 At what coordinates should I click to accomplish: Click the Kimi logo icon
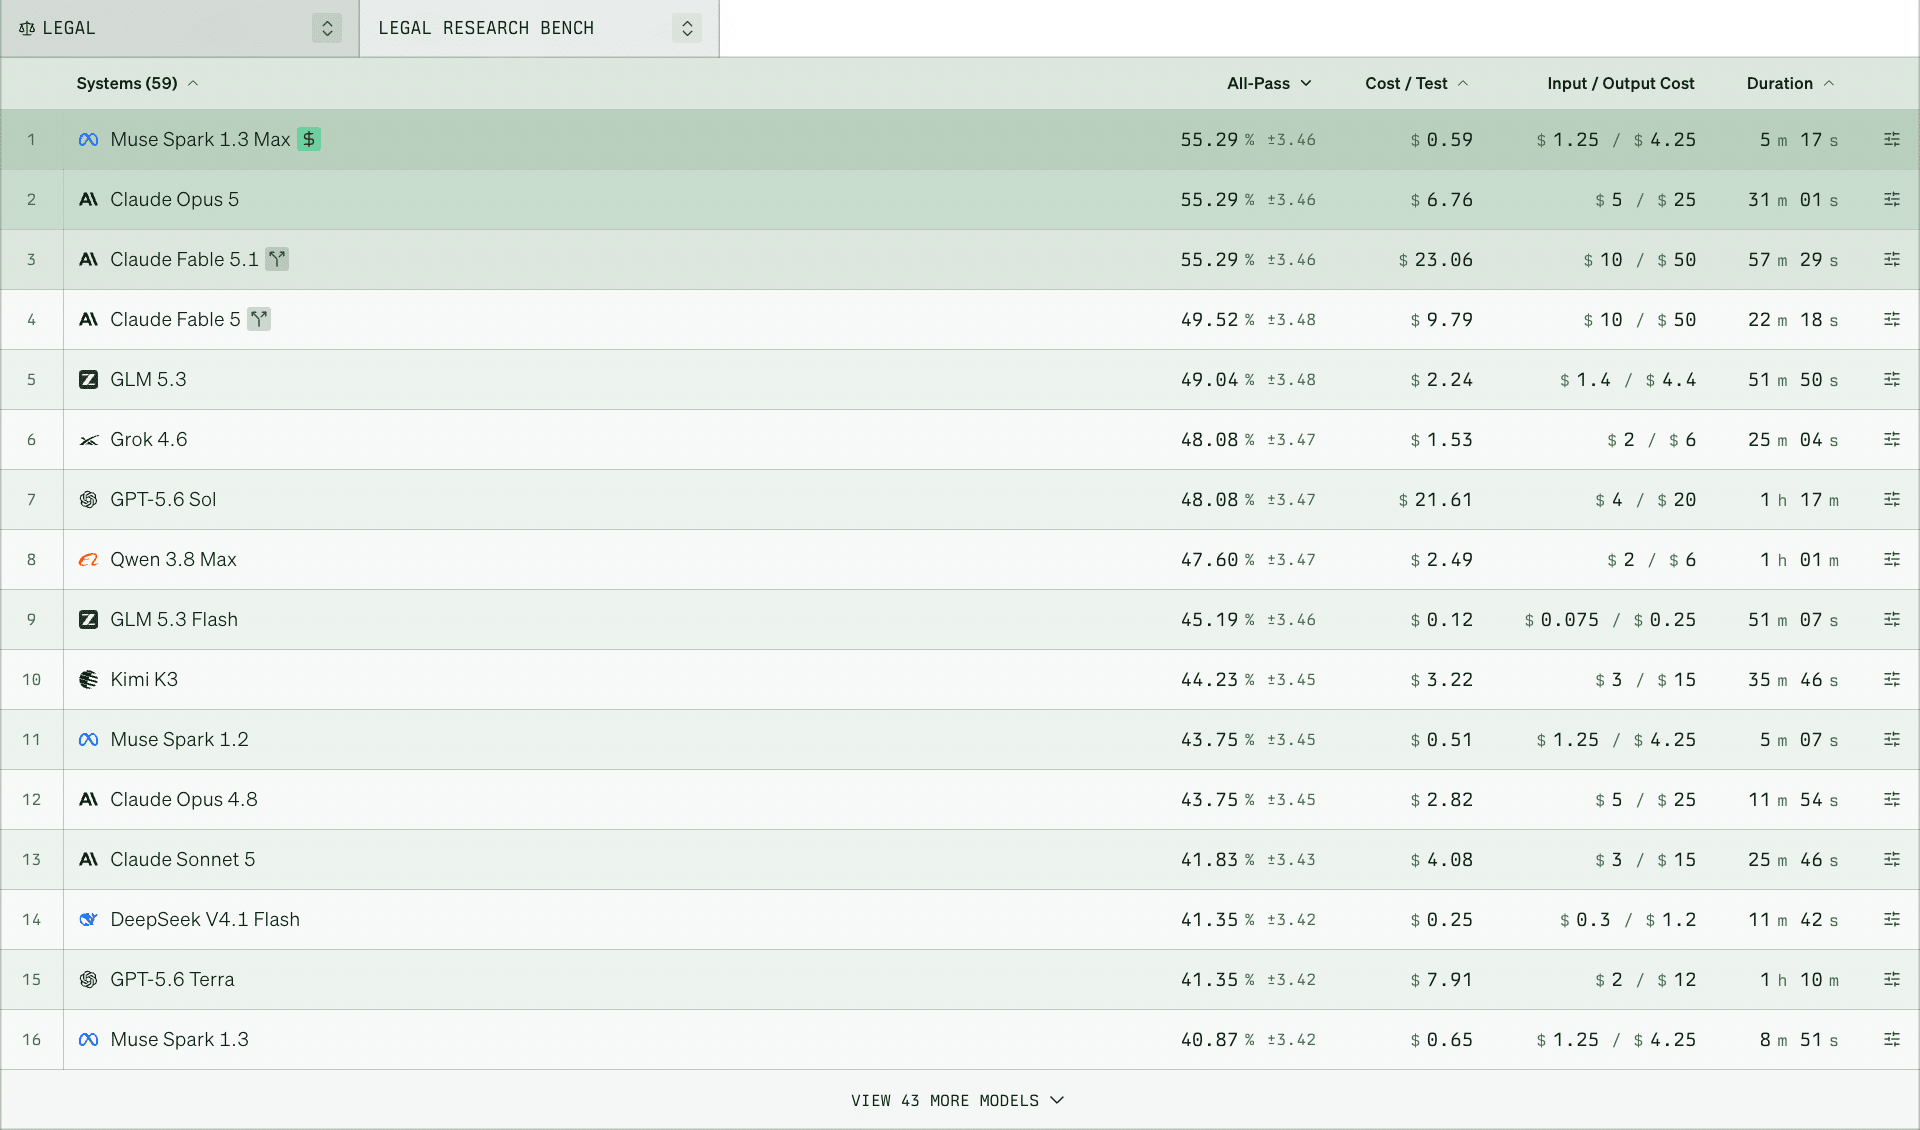pos(88,680)
